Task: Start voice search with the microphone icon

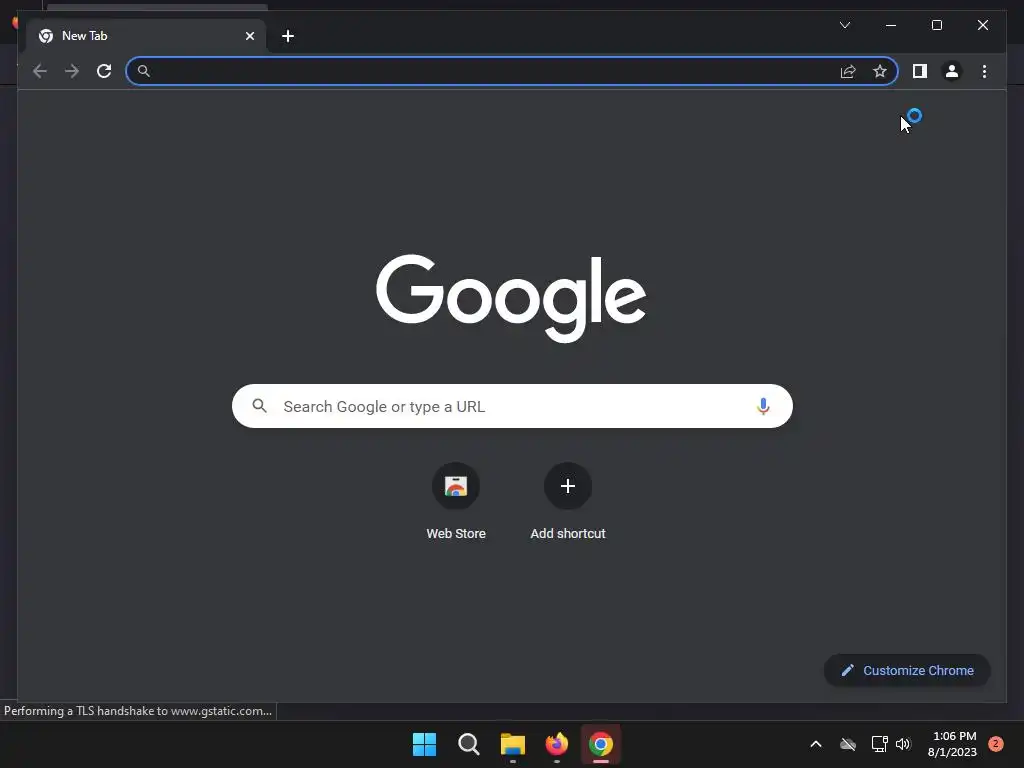Action: tap(763, 406)
